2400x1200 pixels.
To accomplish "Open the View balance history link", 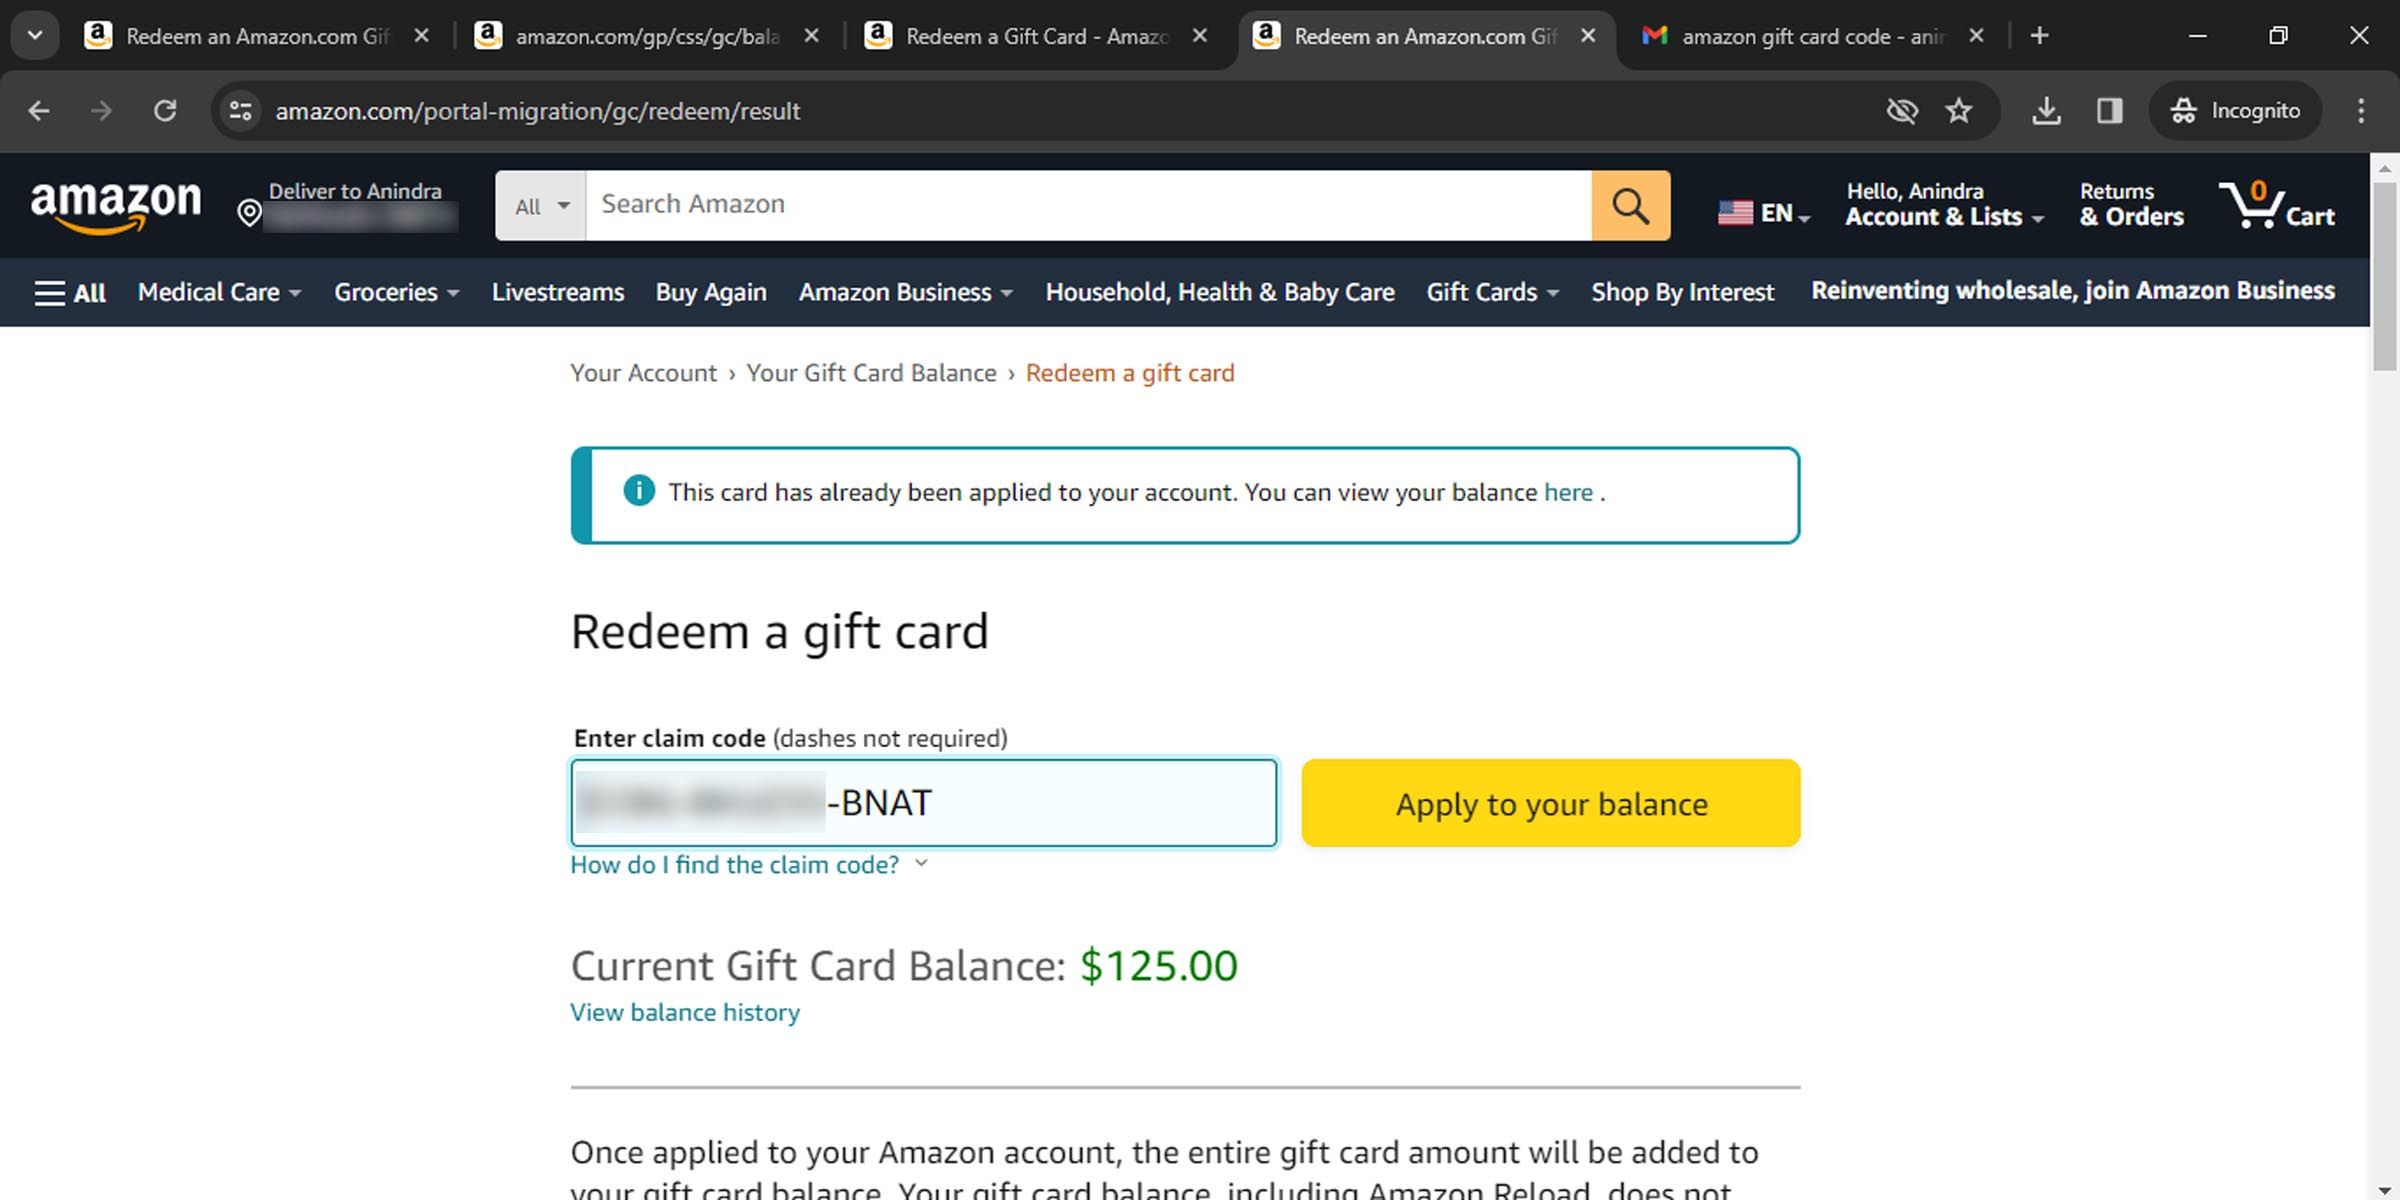I will pyautogui.click(x=685, y=1013).
